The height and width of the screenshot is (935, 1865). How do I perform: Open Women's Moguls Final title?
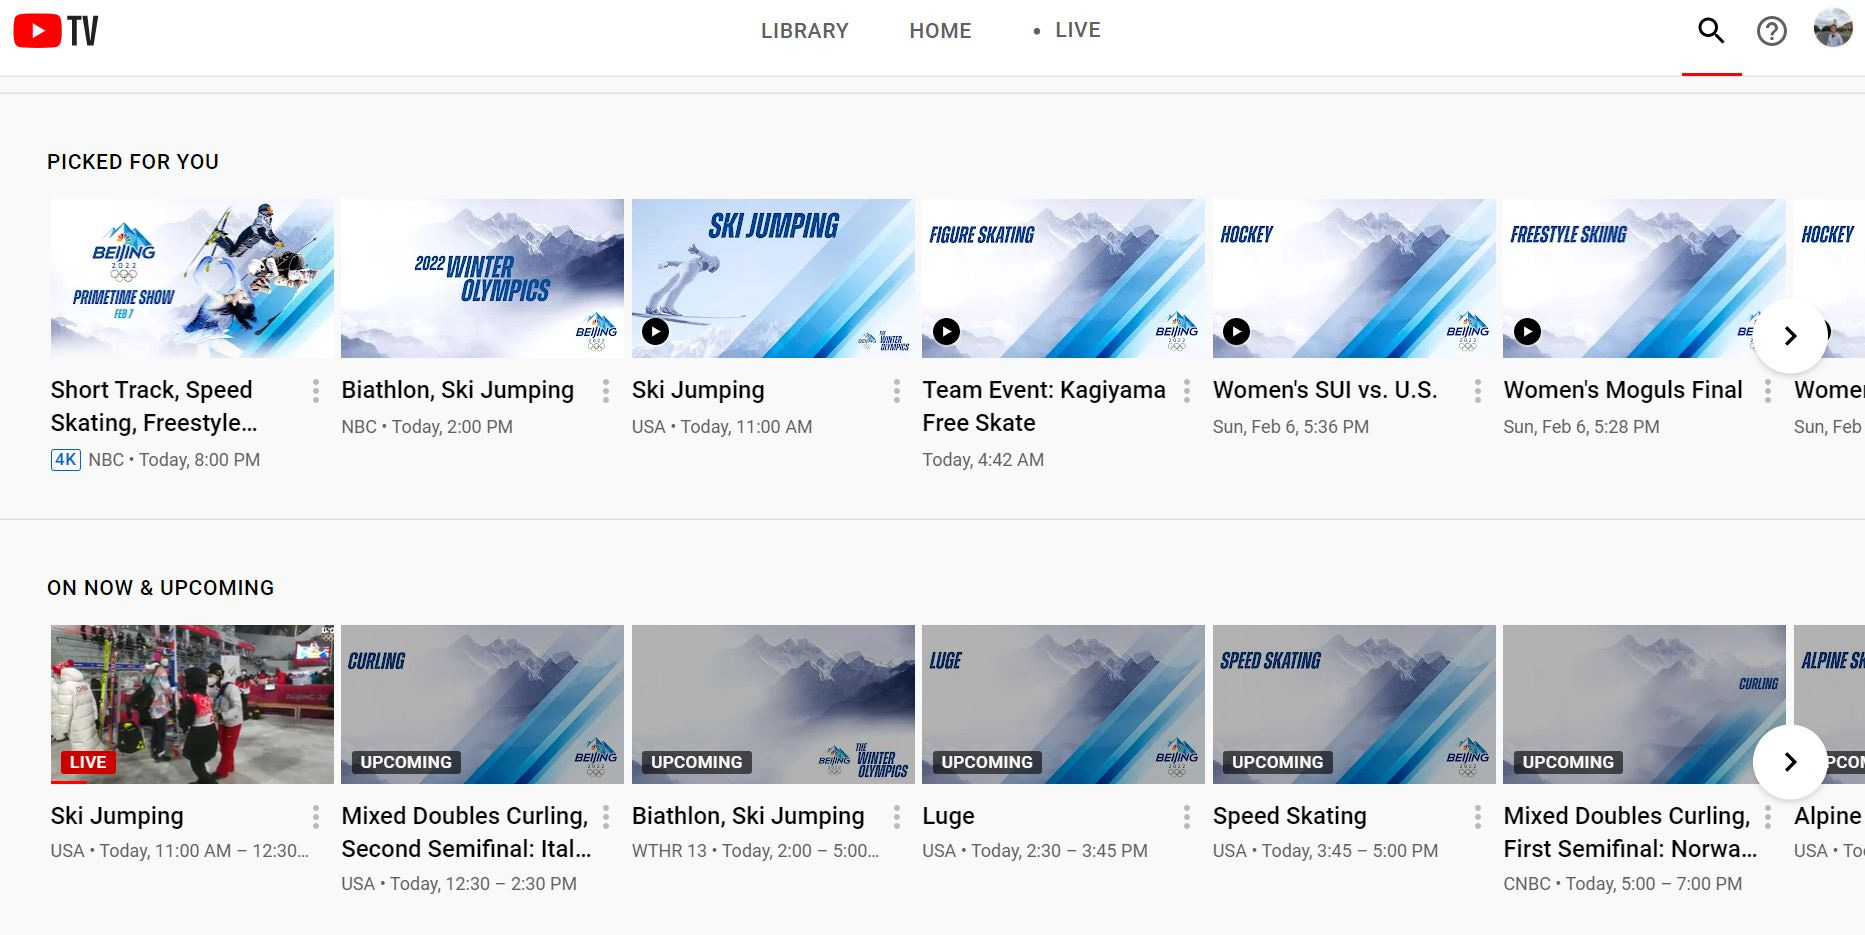click(1623, 390)
